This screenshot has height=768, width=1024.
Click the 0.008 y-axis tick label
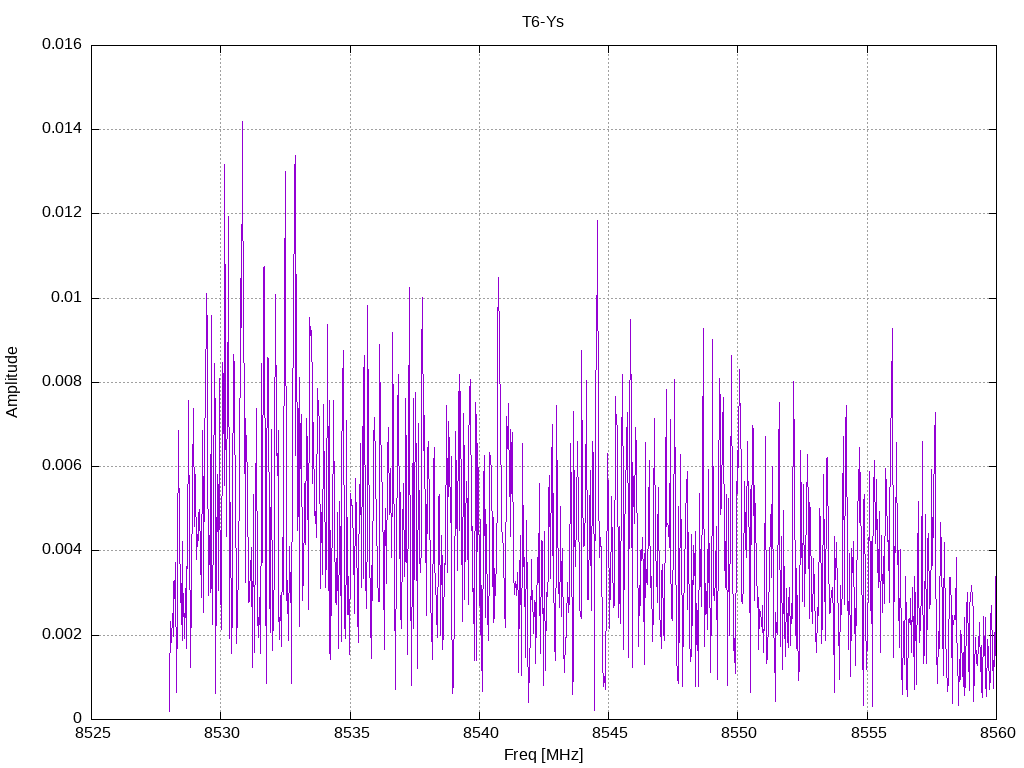tap(62, 381)
